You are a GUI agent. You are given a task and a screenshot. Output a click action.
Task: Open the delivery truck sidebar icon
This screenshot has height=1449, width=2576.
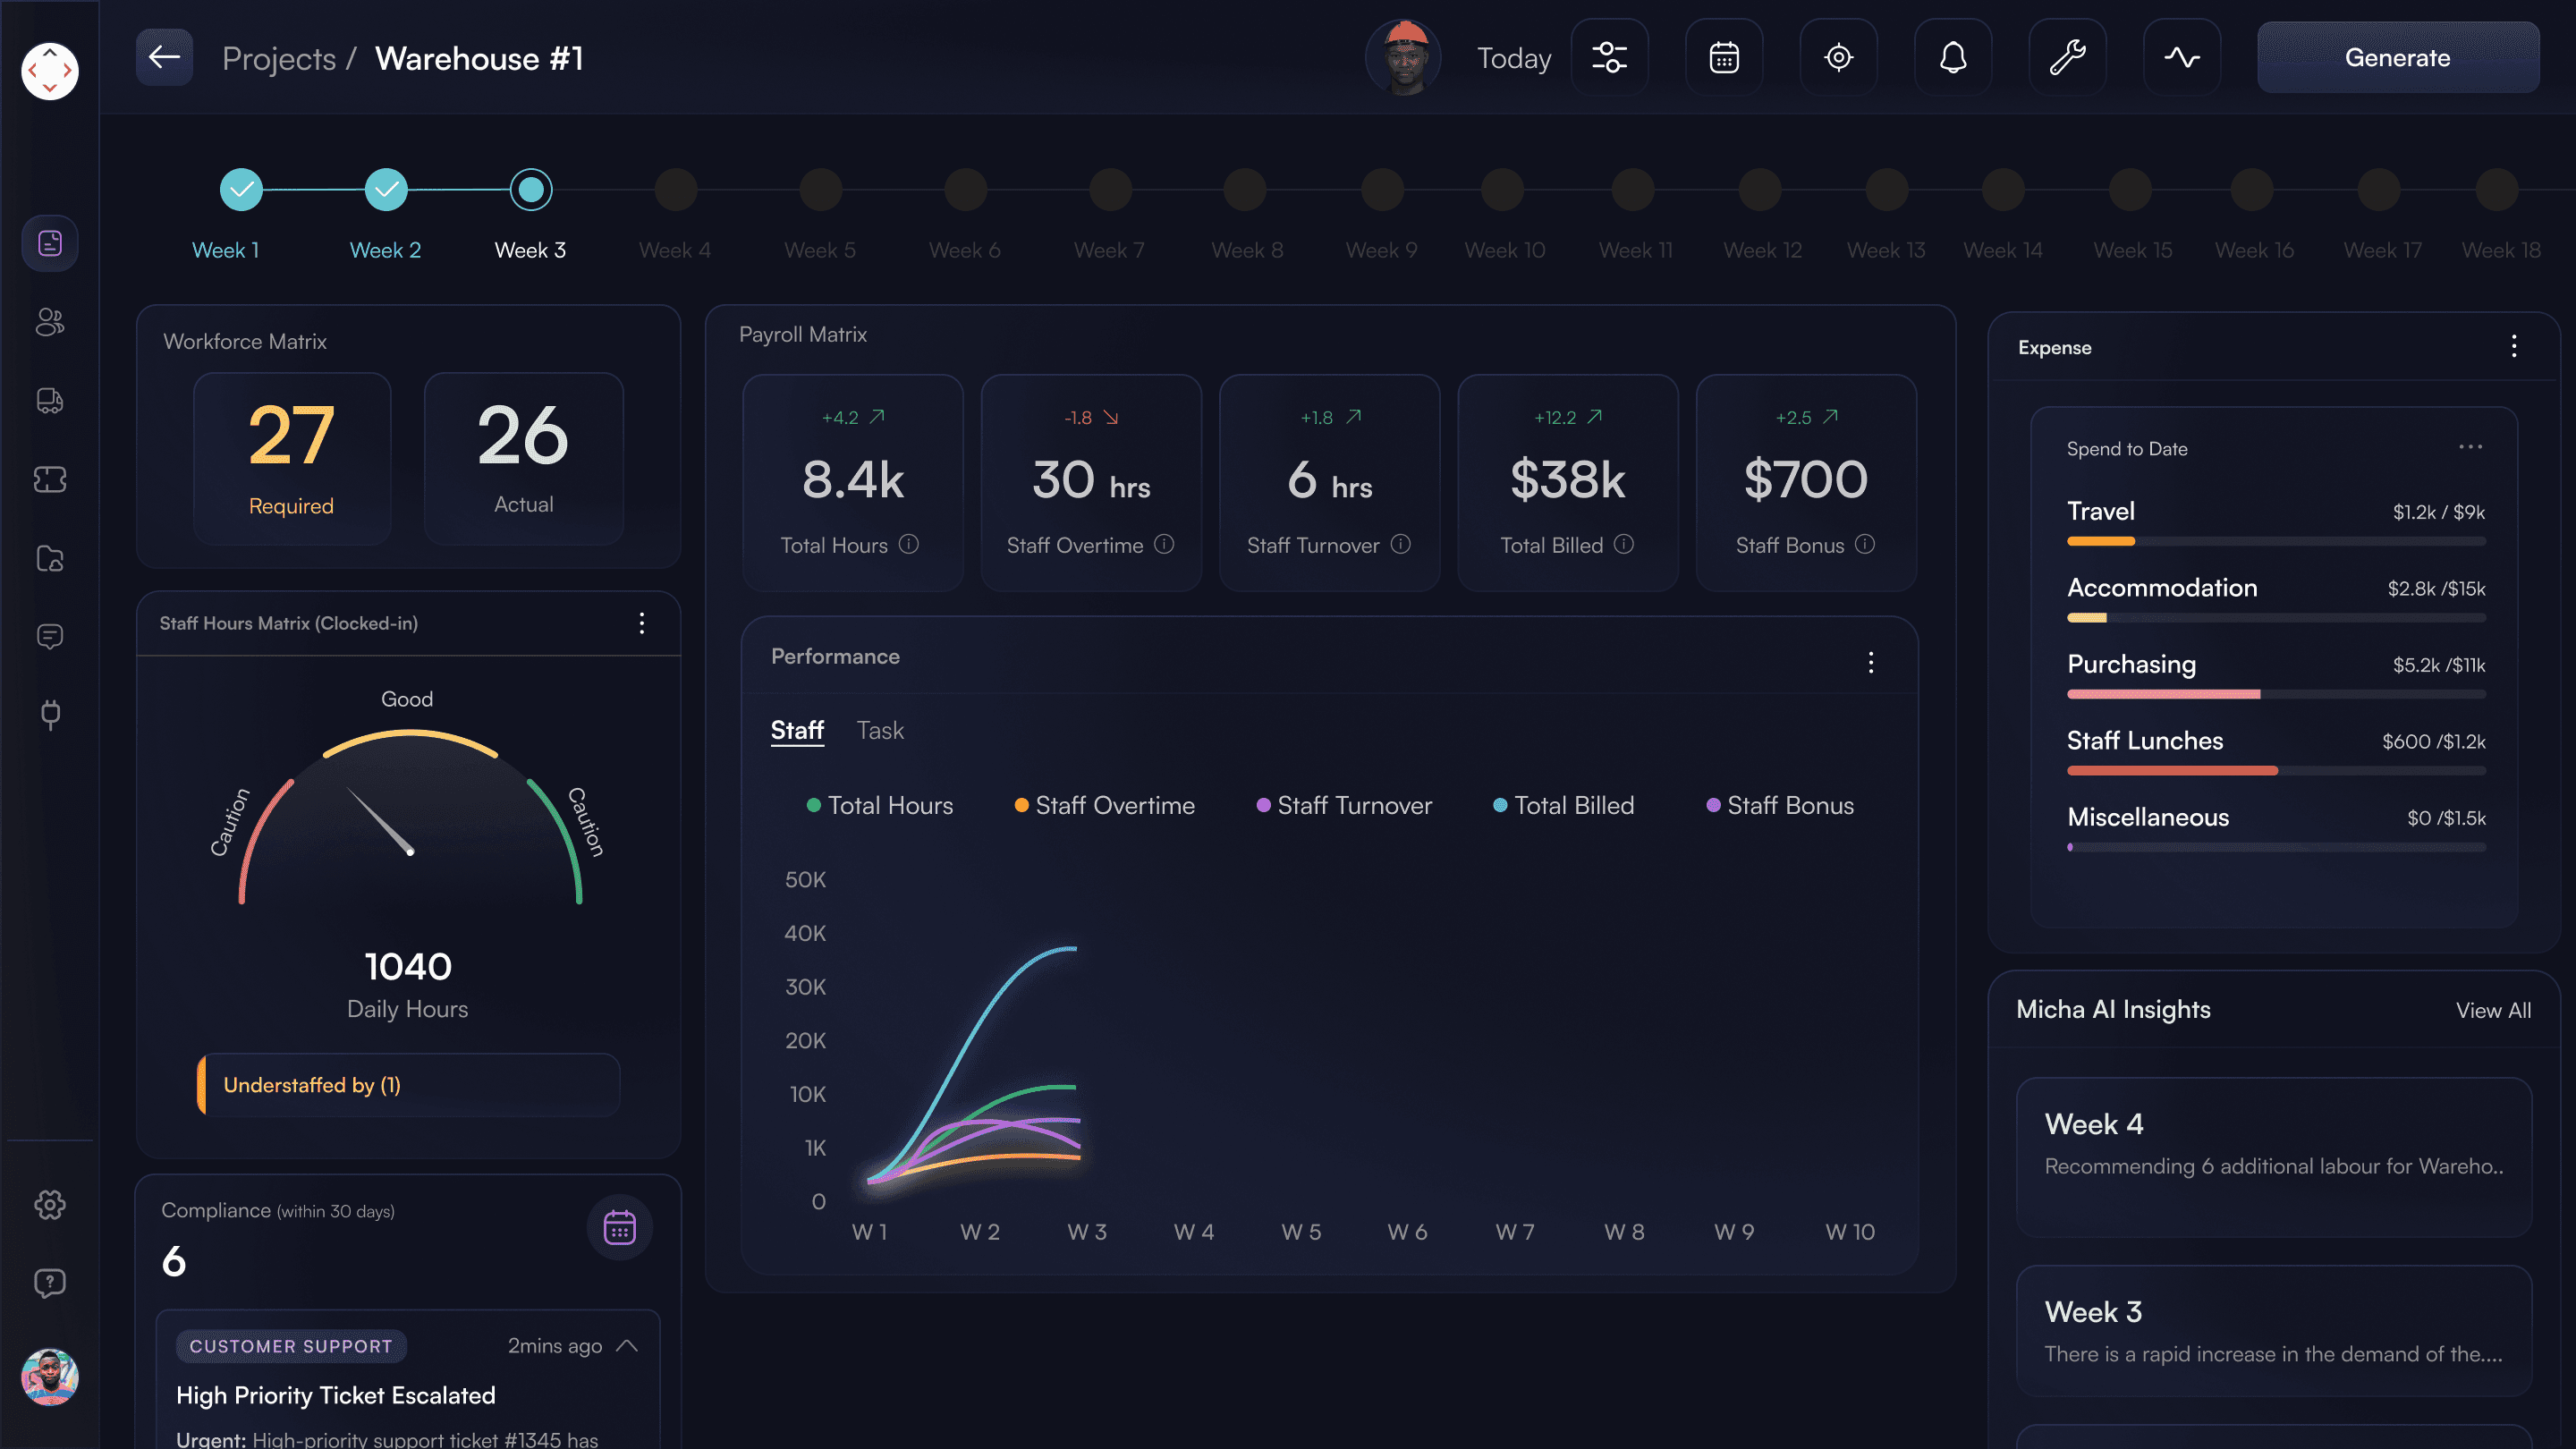tap(50, 401)
